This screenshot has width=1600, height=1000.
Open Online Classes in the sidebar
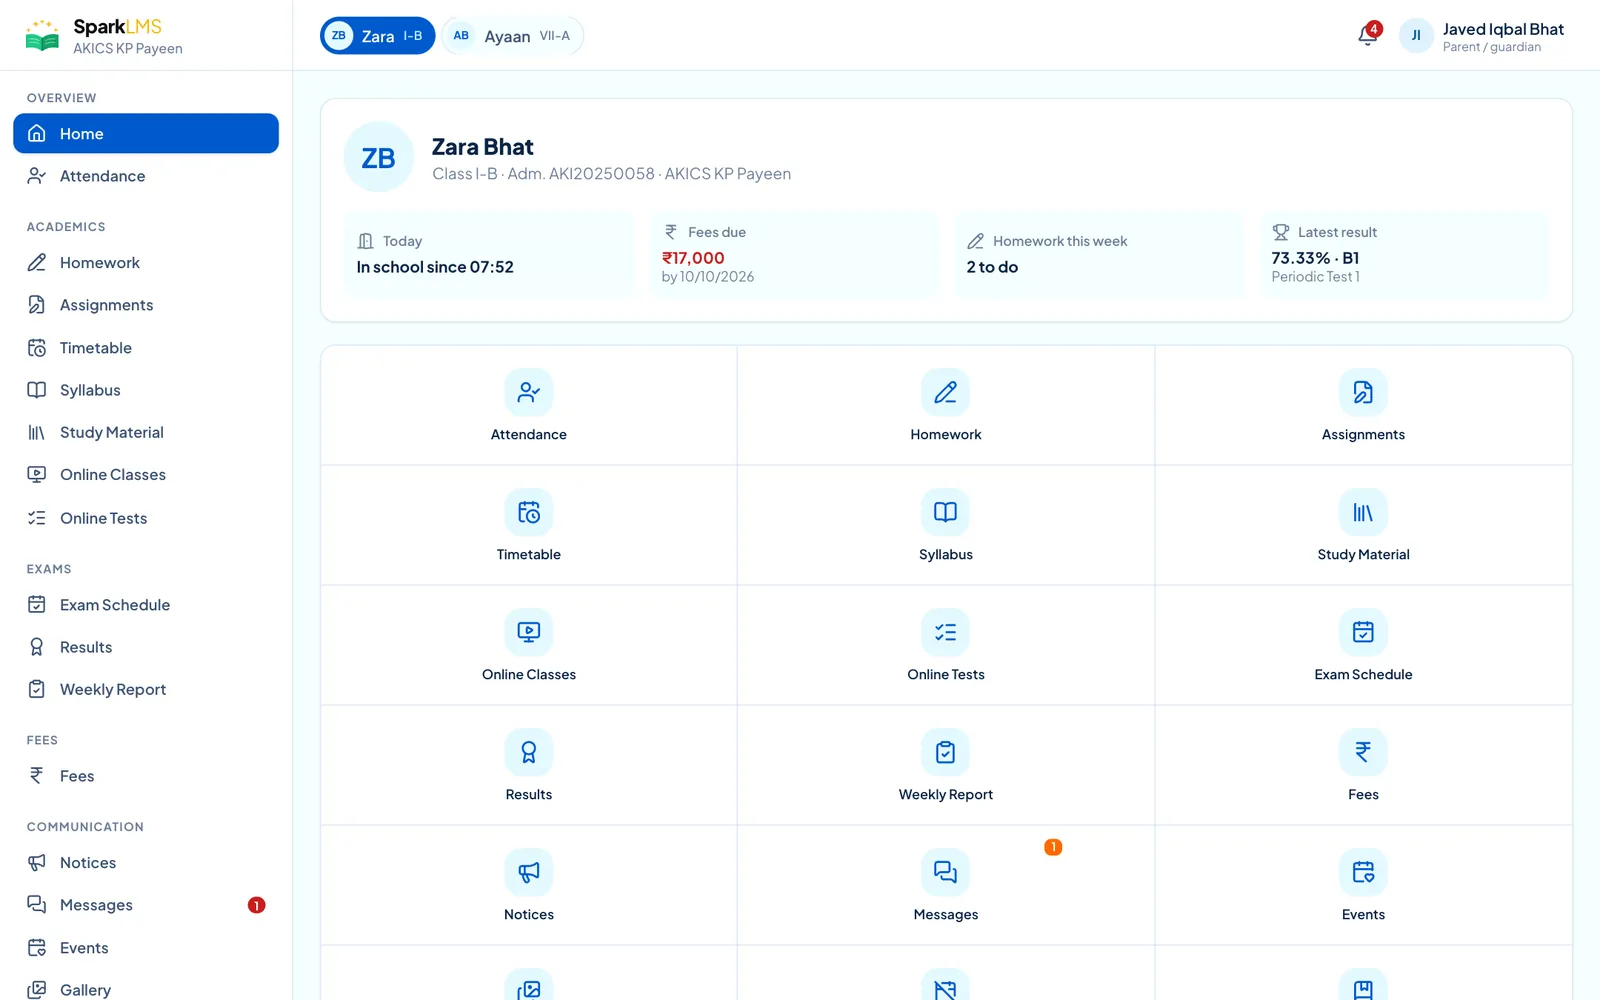146,475
